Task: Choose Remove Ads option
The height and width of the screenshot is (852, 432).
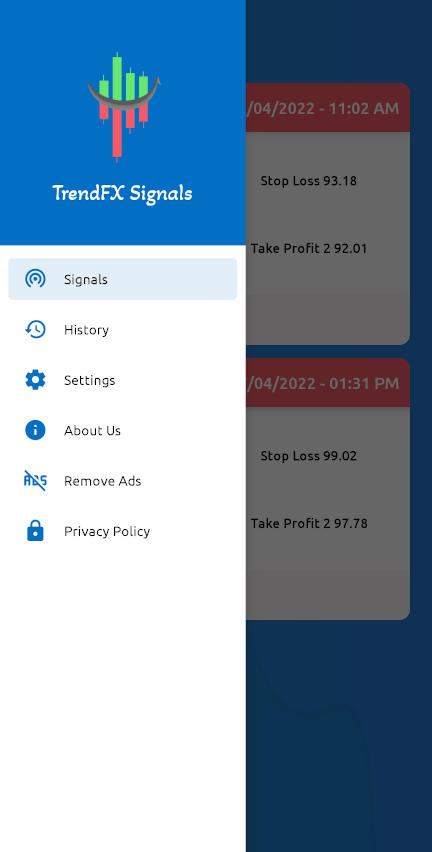Action: coord(123,481)
